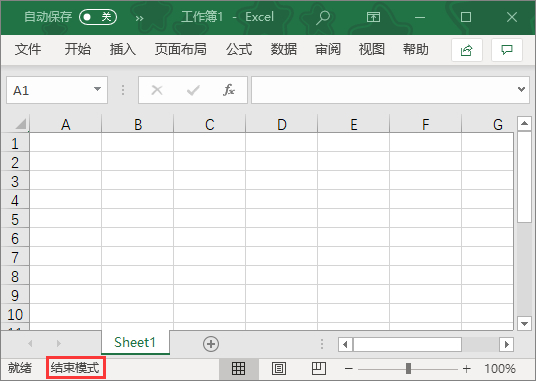Click the Select All corner triangle
Image resolution: width=536 pixels, height=381 pixels.
pyautogui.click(x=21, y=123)
